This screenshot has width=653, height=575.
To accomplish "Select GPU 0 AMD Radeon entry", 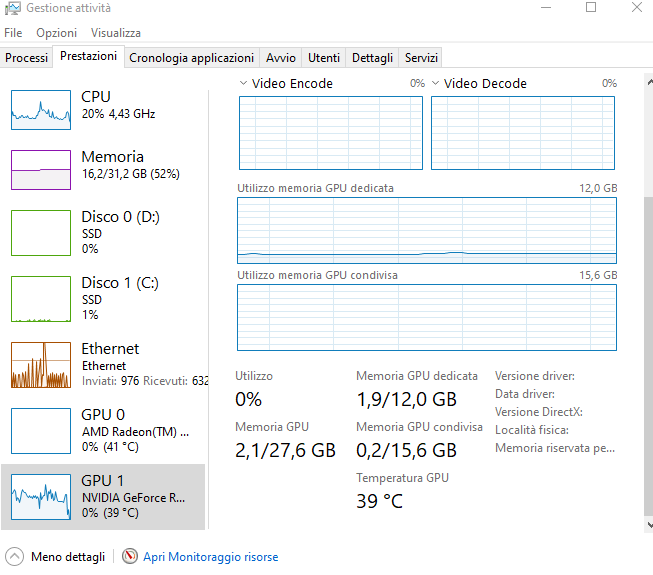I will tap(103, 431).
